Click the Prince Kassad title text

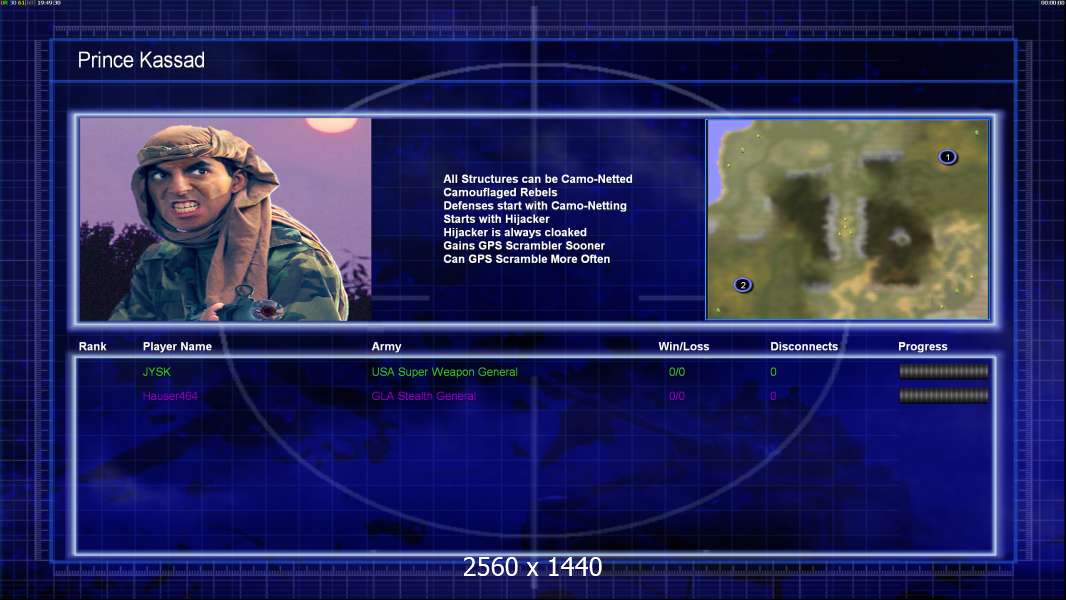(x=141, y=60)
